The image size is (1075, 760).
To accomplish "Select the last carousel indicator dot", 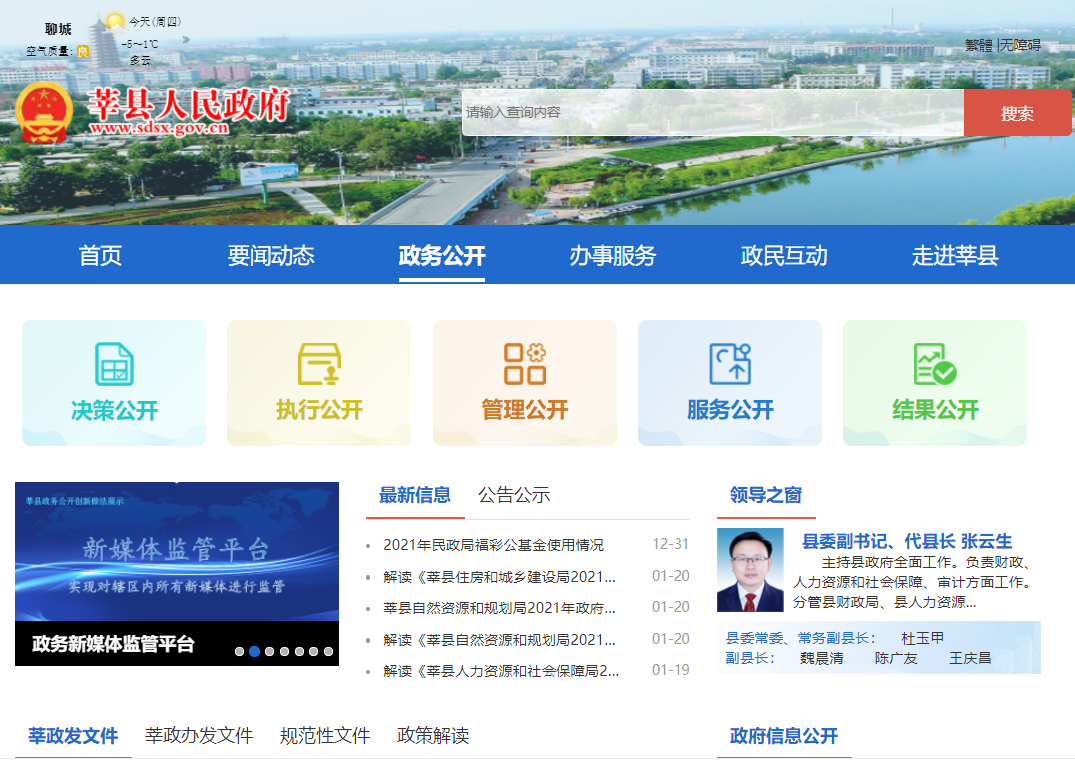I will tap(327, 651).
